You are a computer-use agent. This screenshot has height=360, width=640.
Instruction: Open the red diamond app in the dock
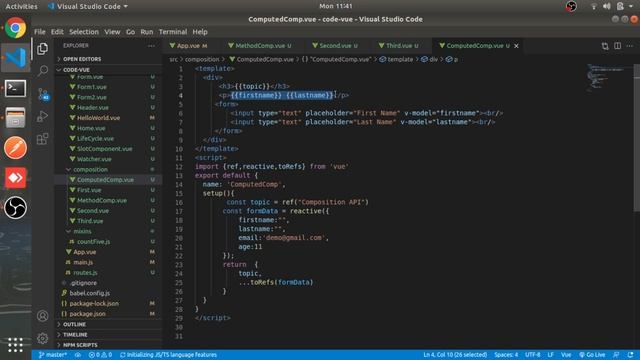[16, 178]
